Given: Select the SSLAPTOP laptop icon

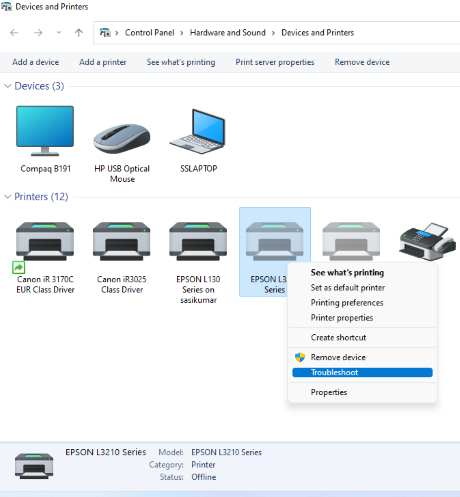Looking at the screenshot, I should pyautogui.click(x=198, y=131).
